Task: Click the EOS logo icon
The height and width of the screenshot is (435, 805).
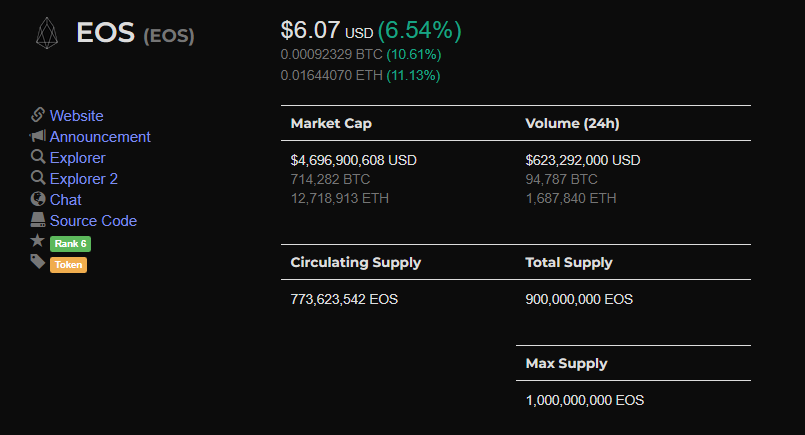Action: pyautogui.click(x=47, y=33)
